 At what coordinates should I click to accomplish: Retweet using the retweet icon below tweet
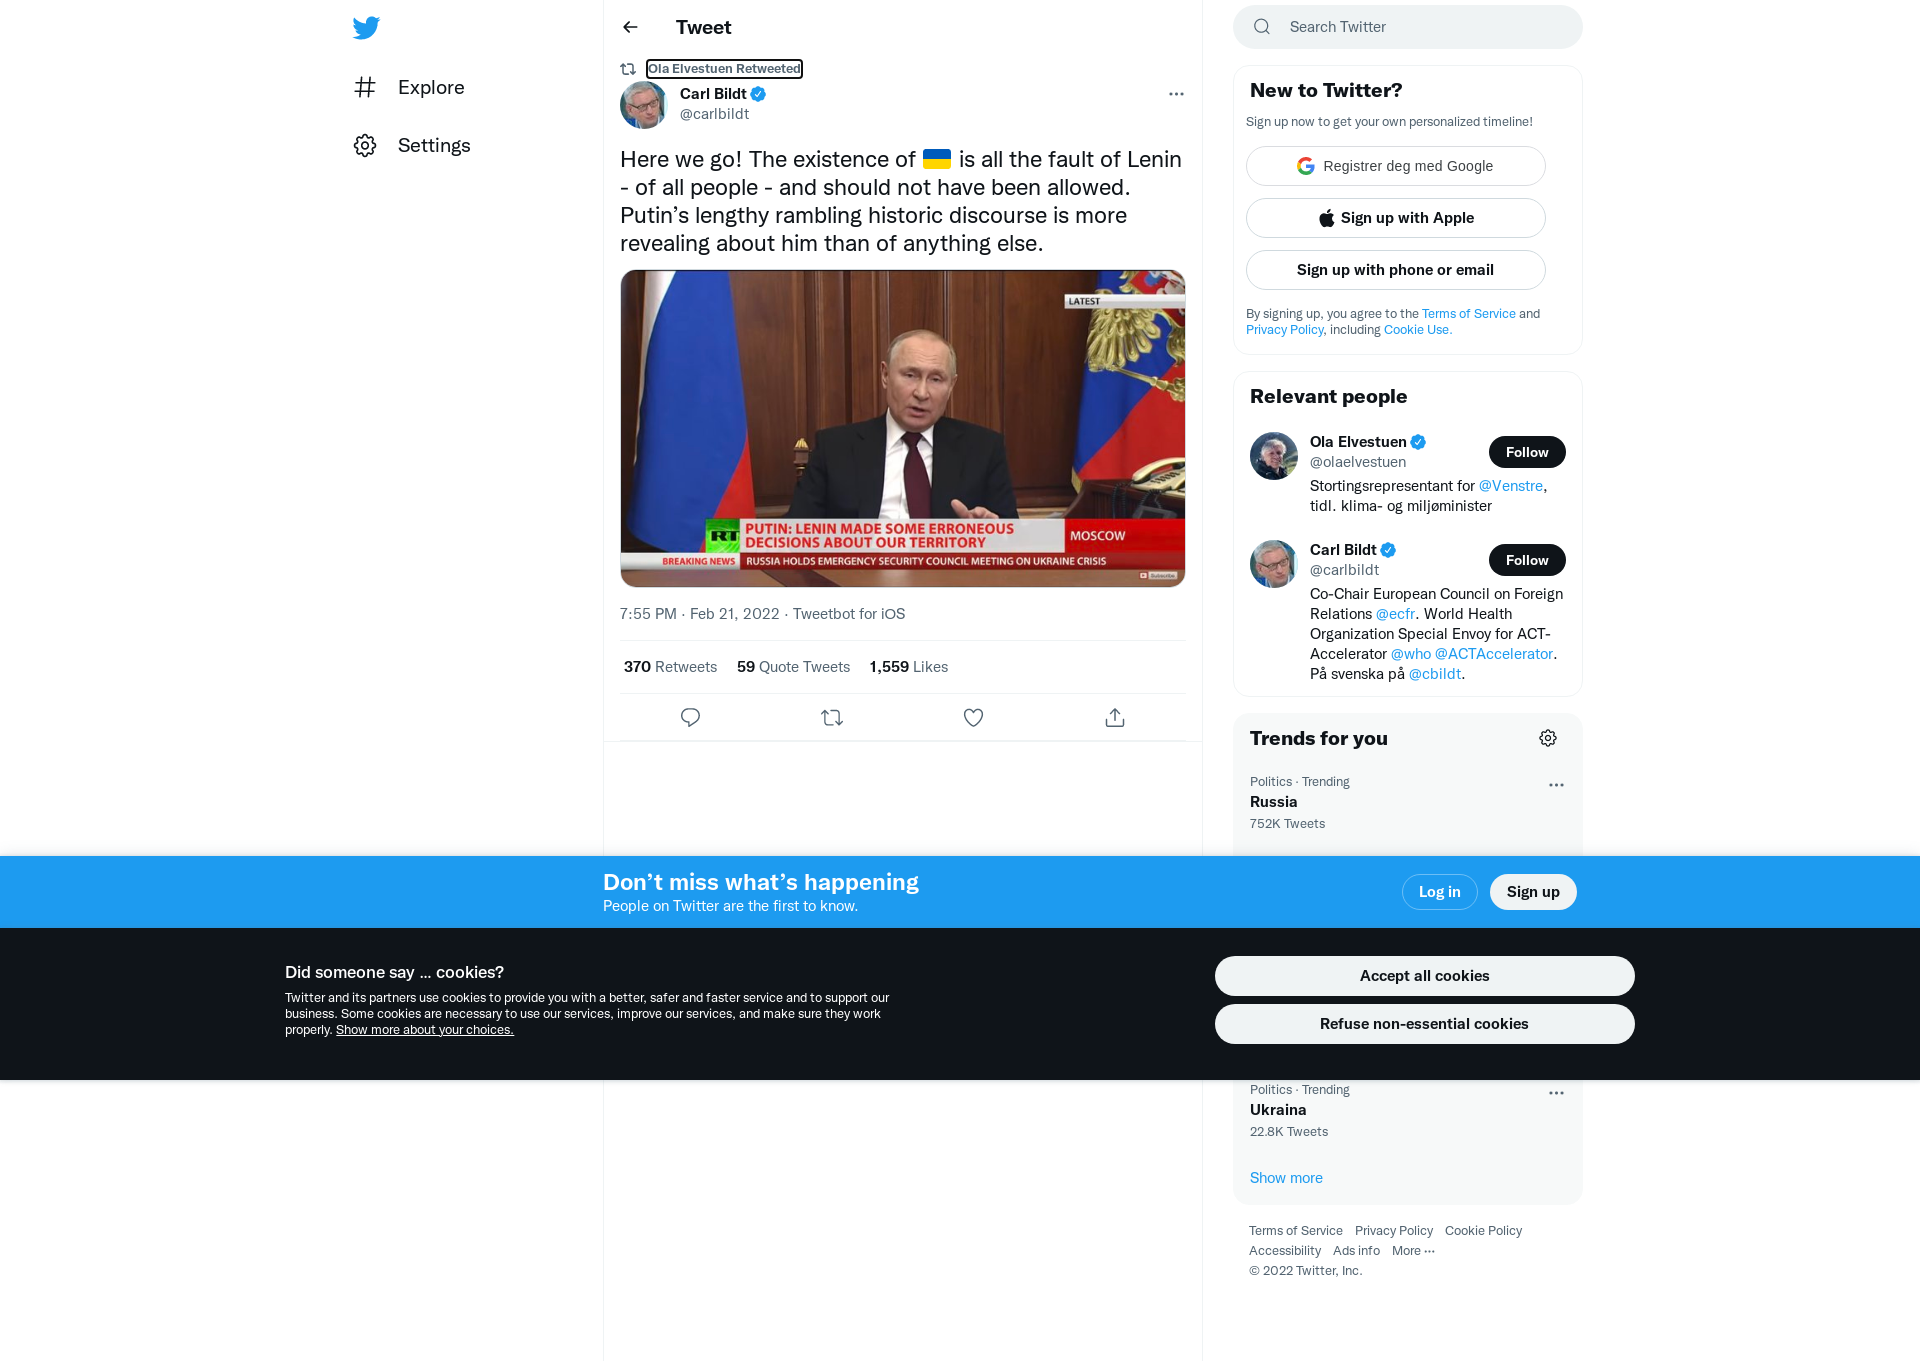click(832, 717)
